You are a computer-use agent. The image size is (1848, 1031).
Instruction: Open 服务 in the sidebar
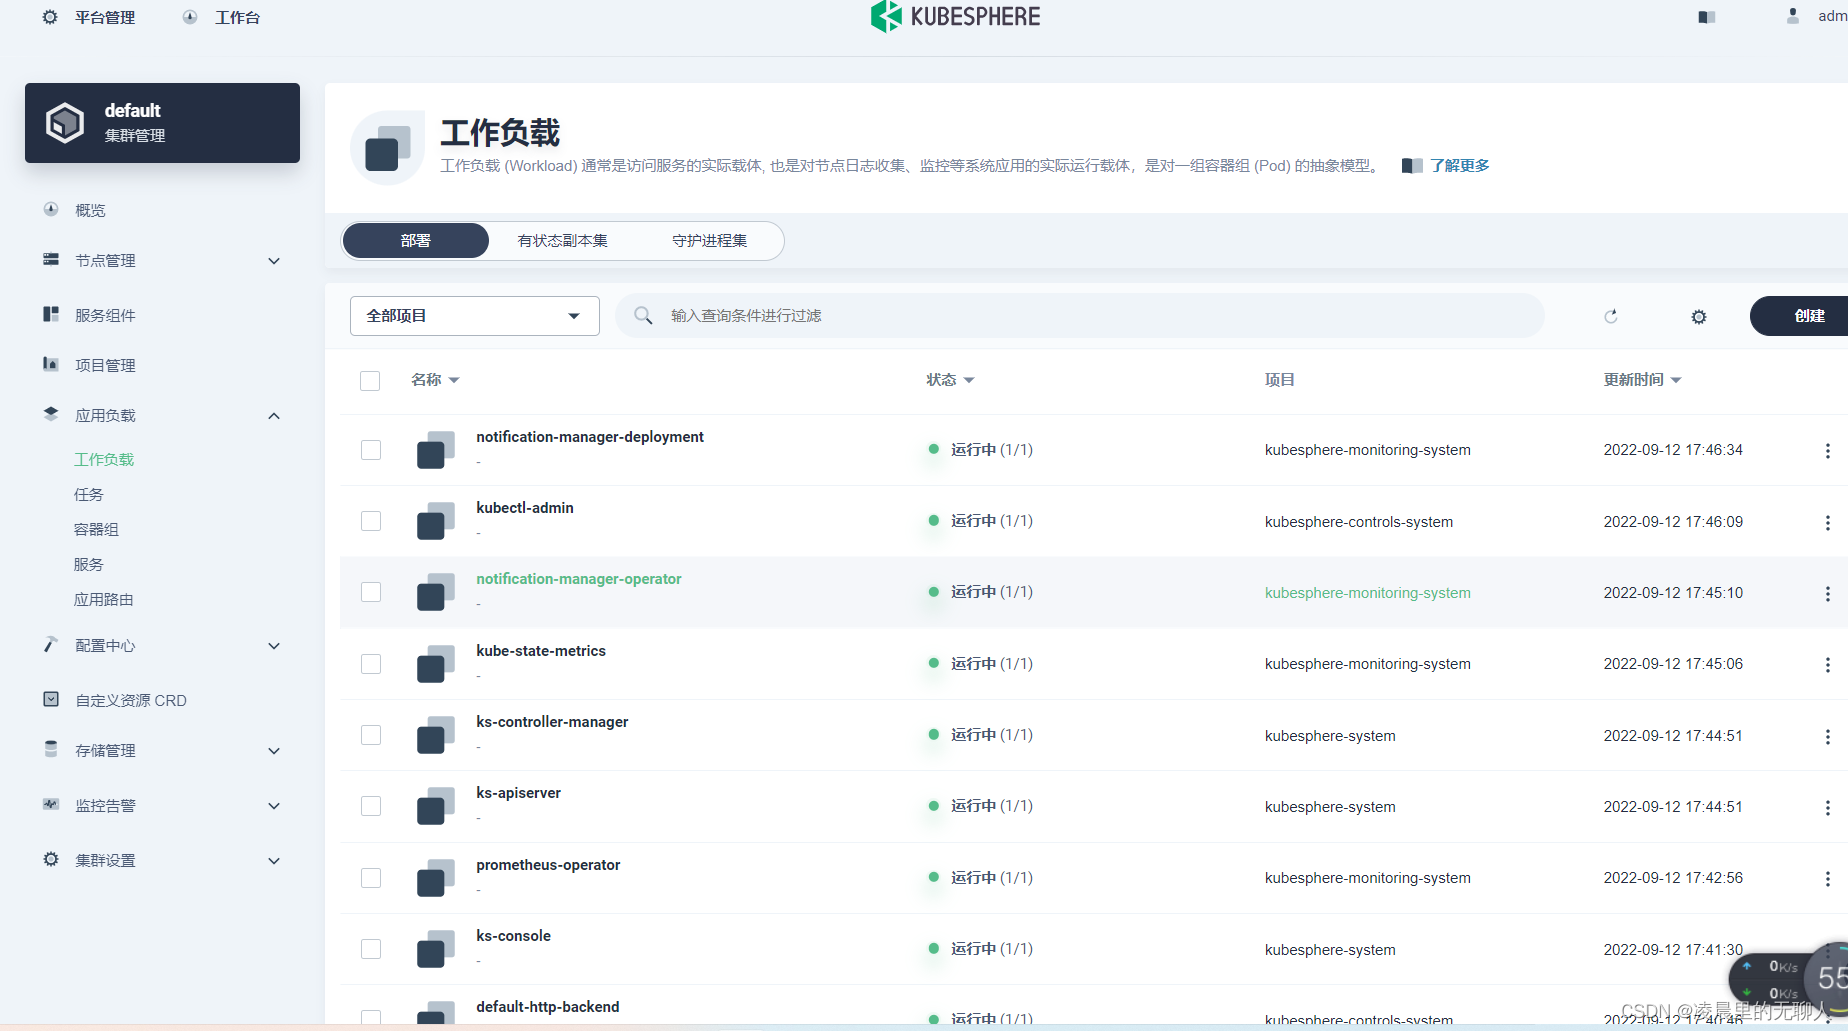point(89,565)
